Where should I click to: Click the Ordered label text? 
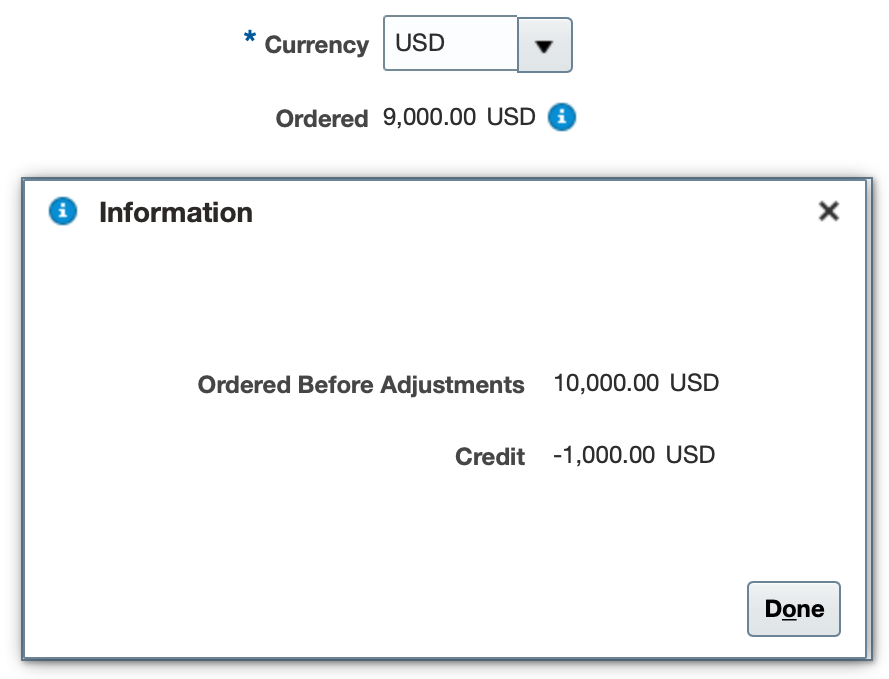pyautogui.click(x=322, y=119)
